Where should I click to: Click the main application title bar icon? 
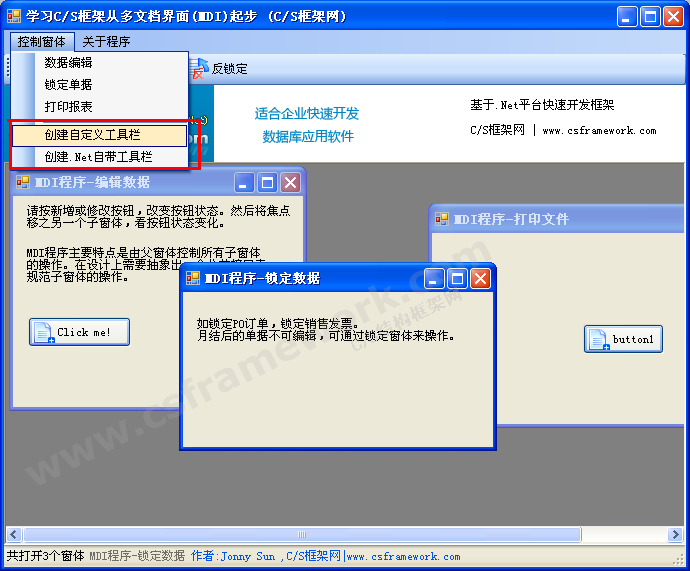tap(14, 16)
